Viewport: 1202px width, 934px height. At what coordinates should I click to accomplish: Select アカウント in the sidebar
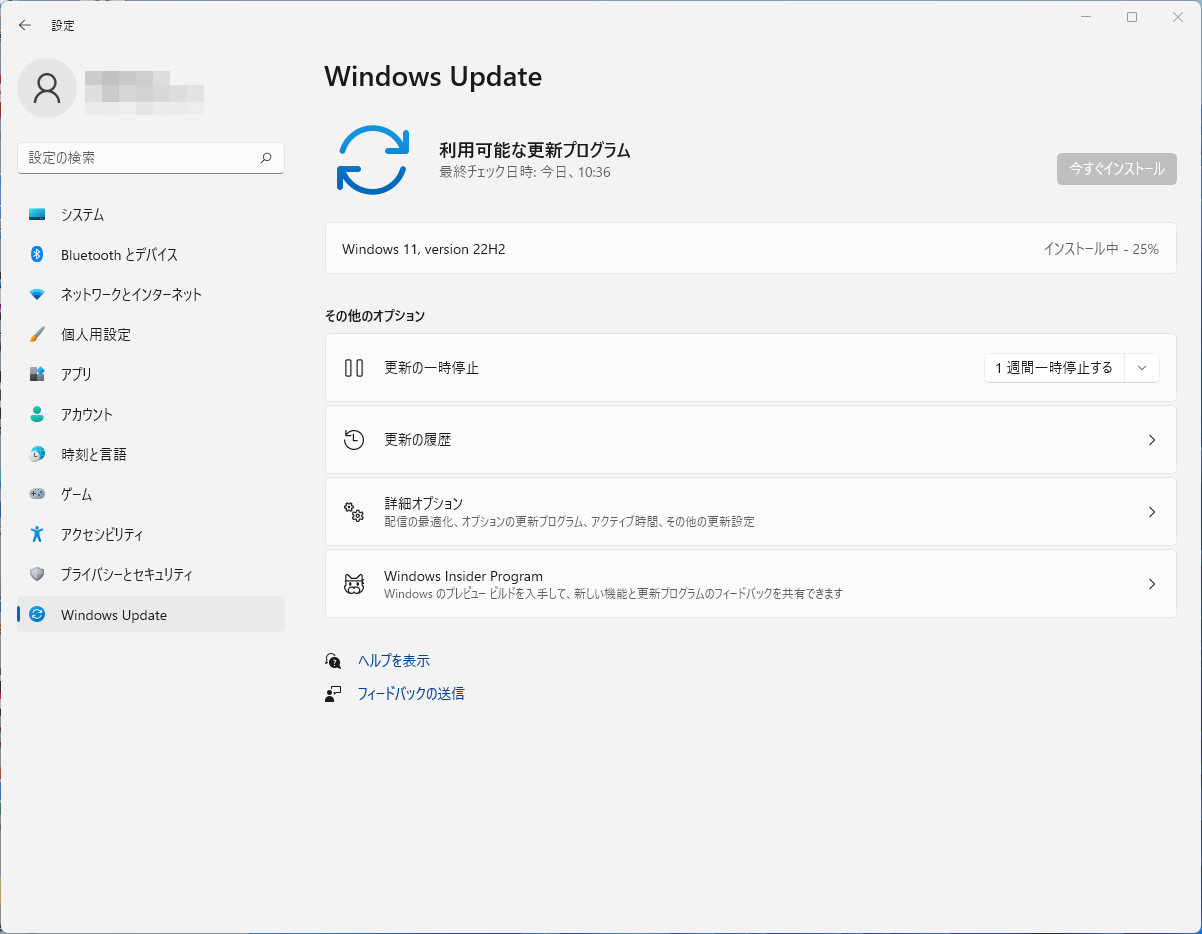(151, 414)
